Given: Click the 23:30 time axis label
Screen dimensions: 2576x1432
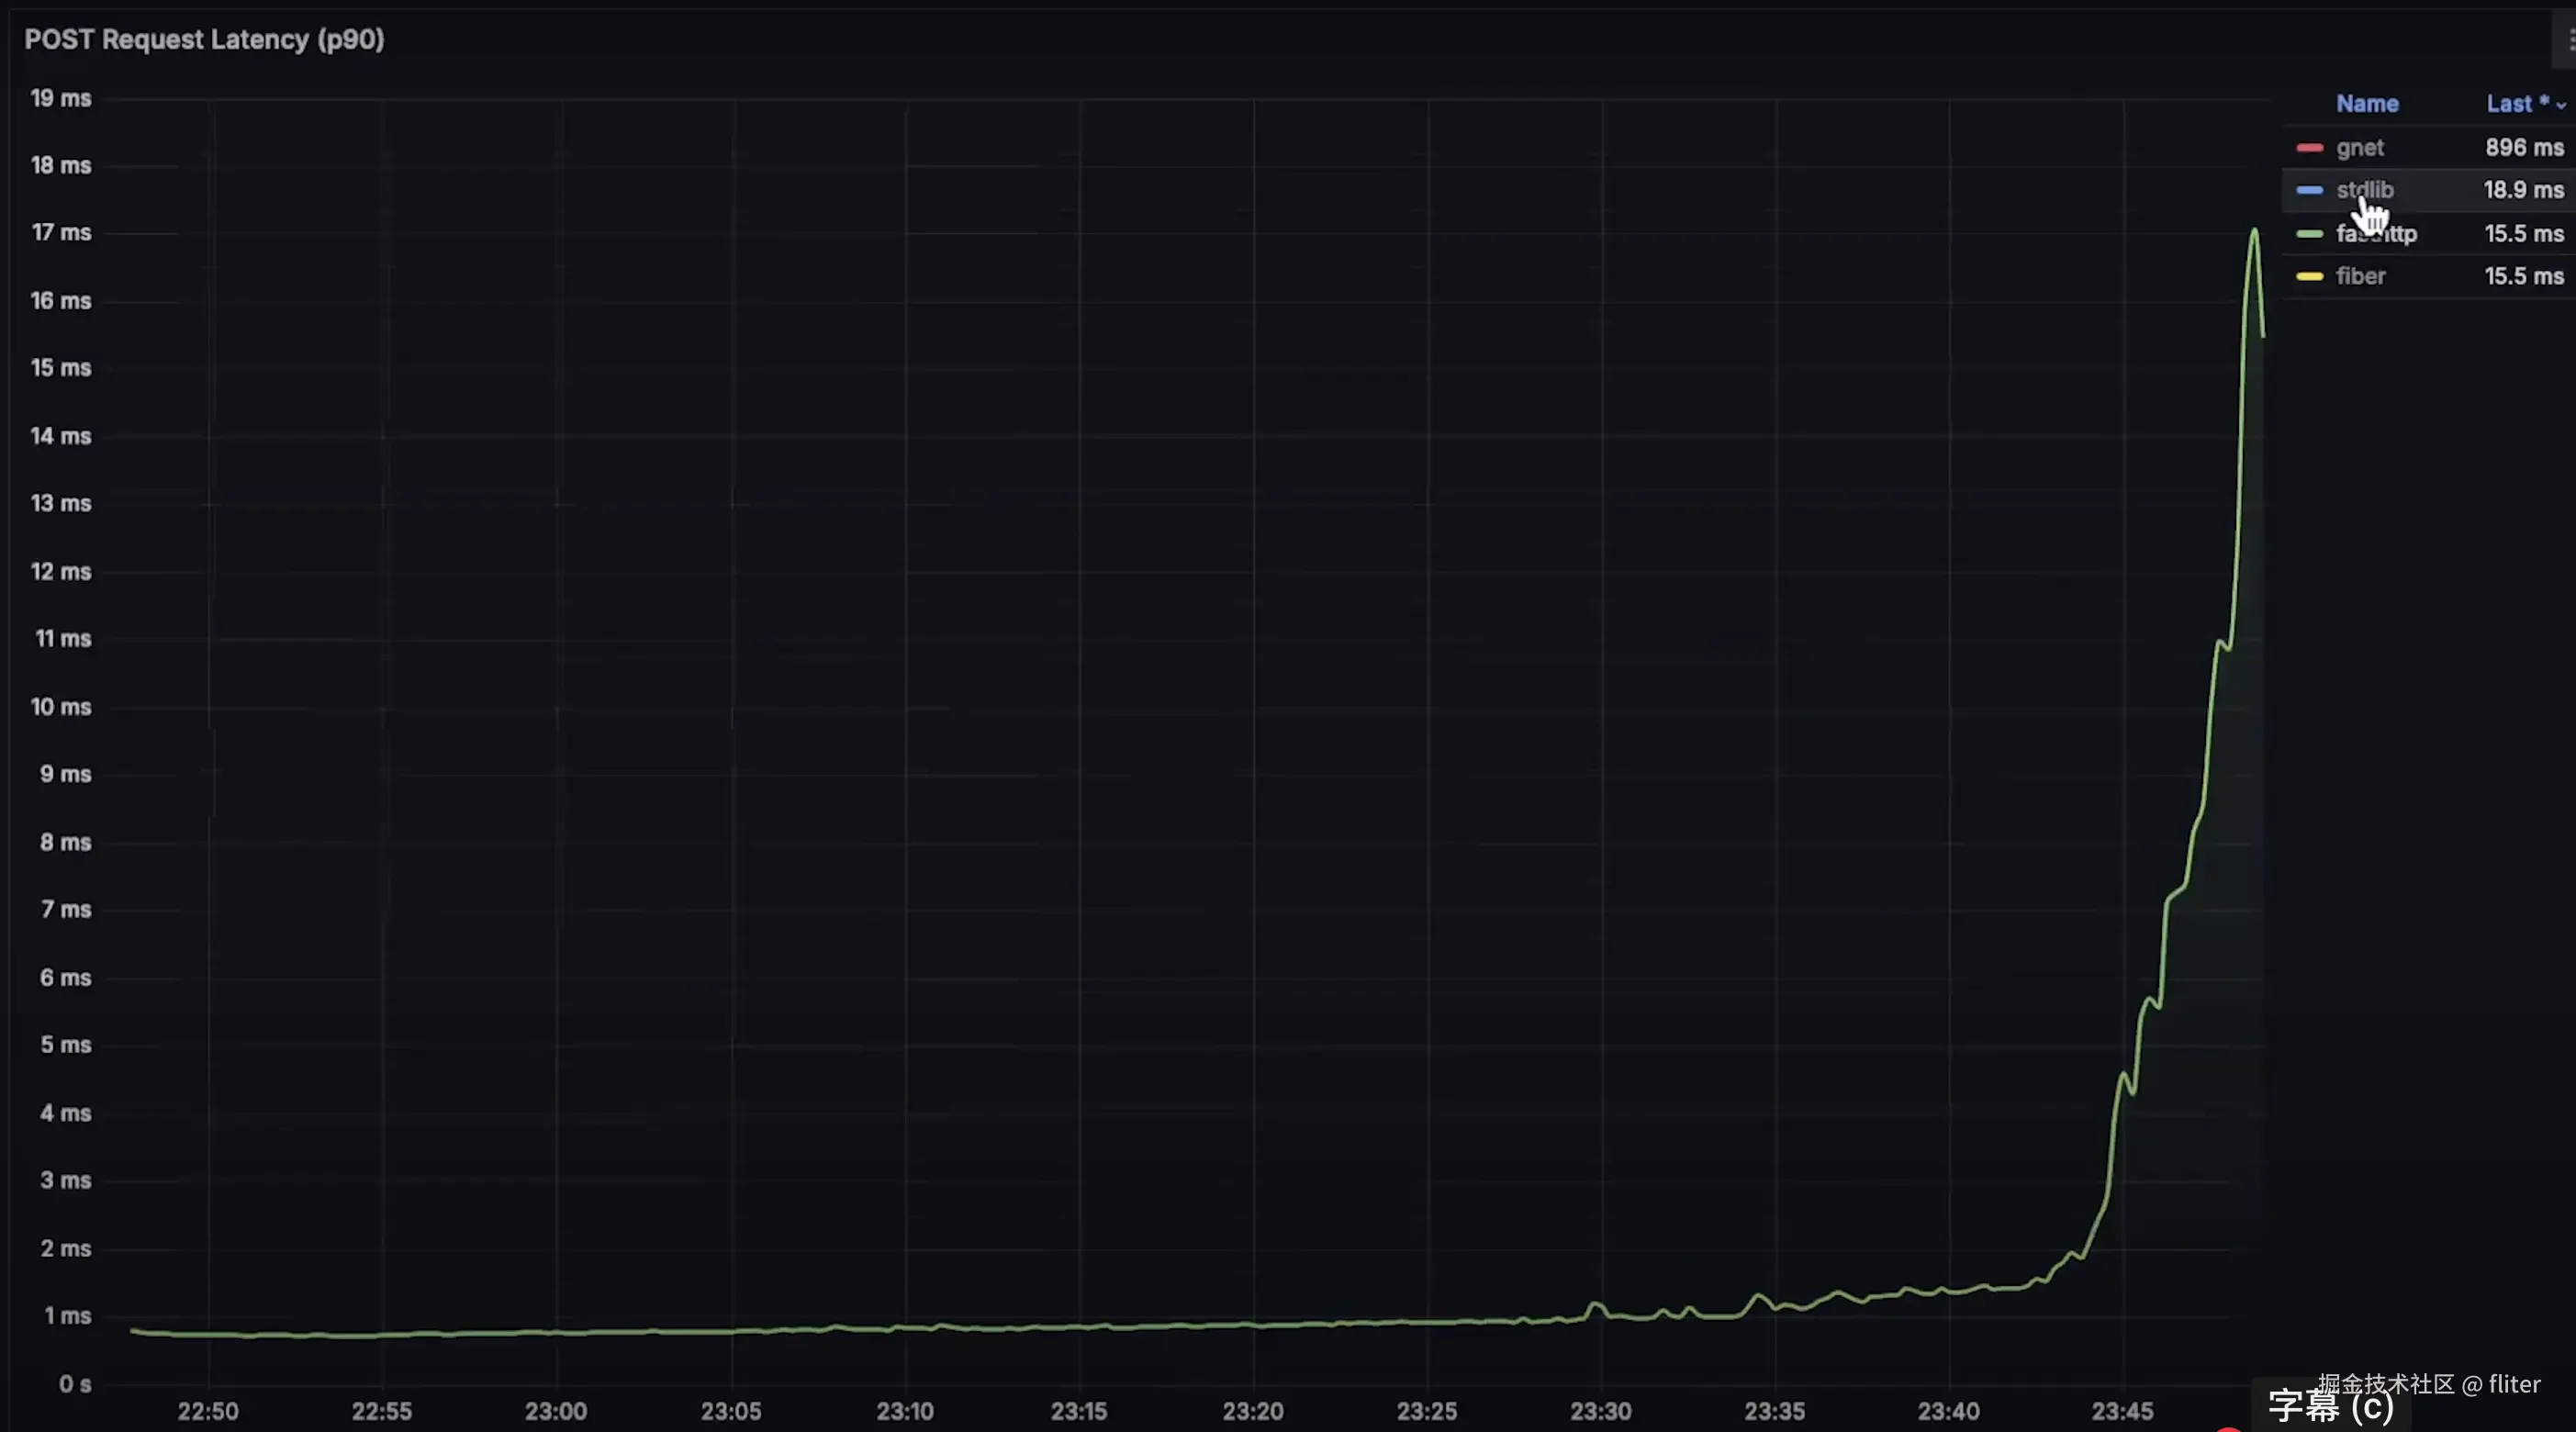Looking at the screenshot, I should click(1600, 1411).
